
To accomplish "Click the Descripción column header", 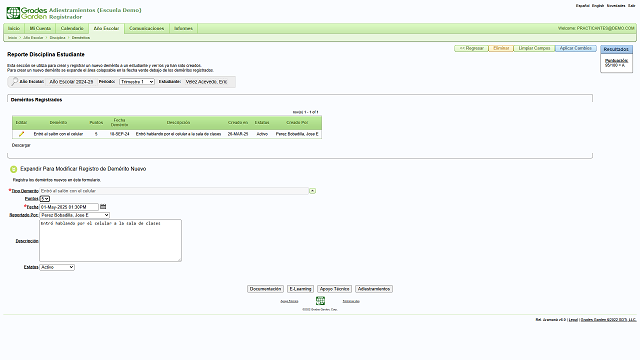I will tap(178, 122).
